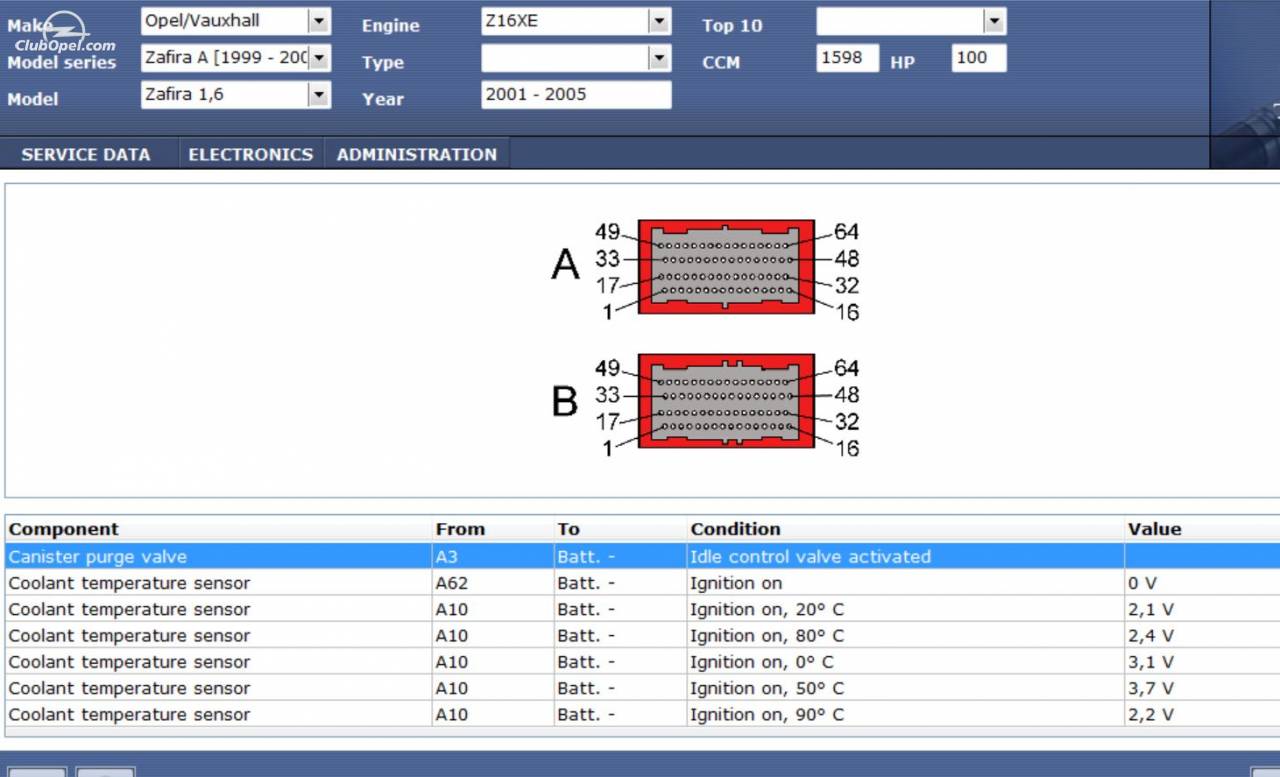Expand the Model series dropdown arrow
This screenshot has height=777, width=1280.
coord(319,58)
